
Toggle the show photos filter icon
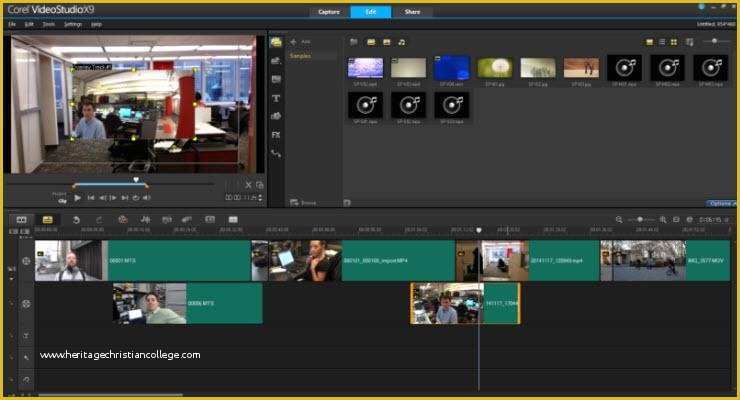click(387, 42)
